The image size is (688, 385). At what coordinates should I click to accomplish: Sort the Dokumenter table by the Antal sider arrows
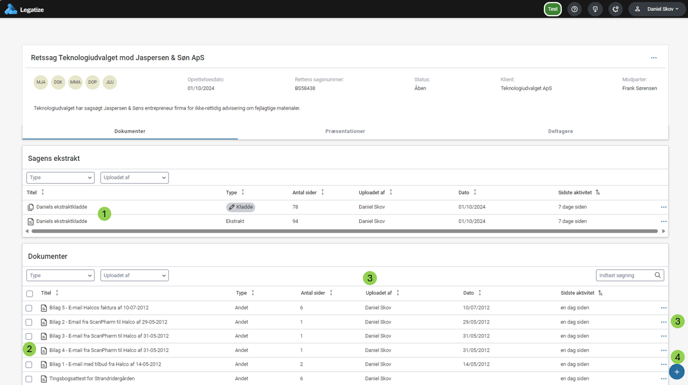click(x=331, y=293)
